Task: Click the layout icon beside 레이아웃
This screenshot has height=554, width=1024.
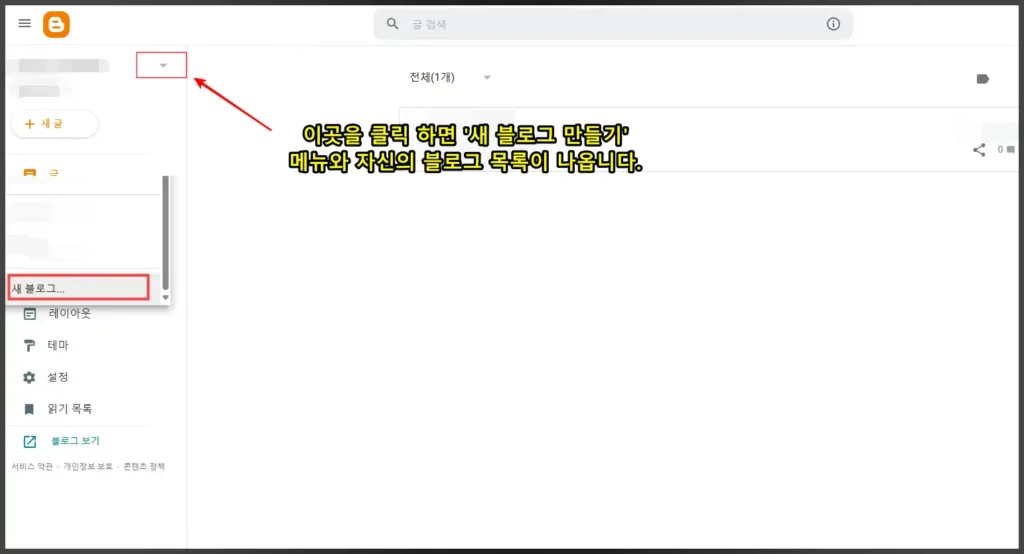Action: [29, 314]
